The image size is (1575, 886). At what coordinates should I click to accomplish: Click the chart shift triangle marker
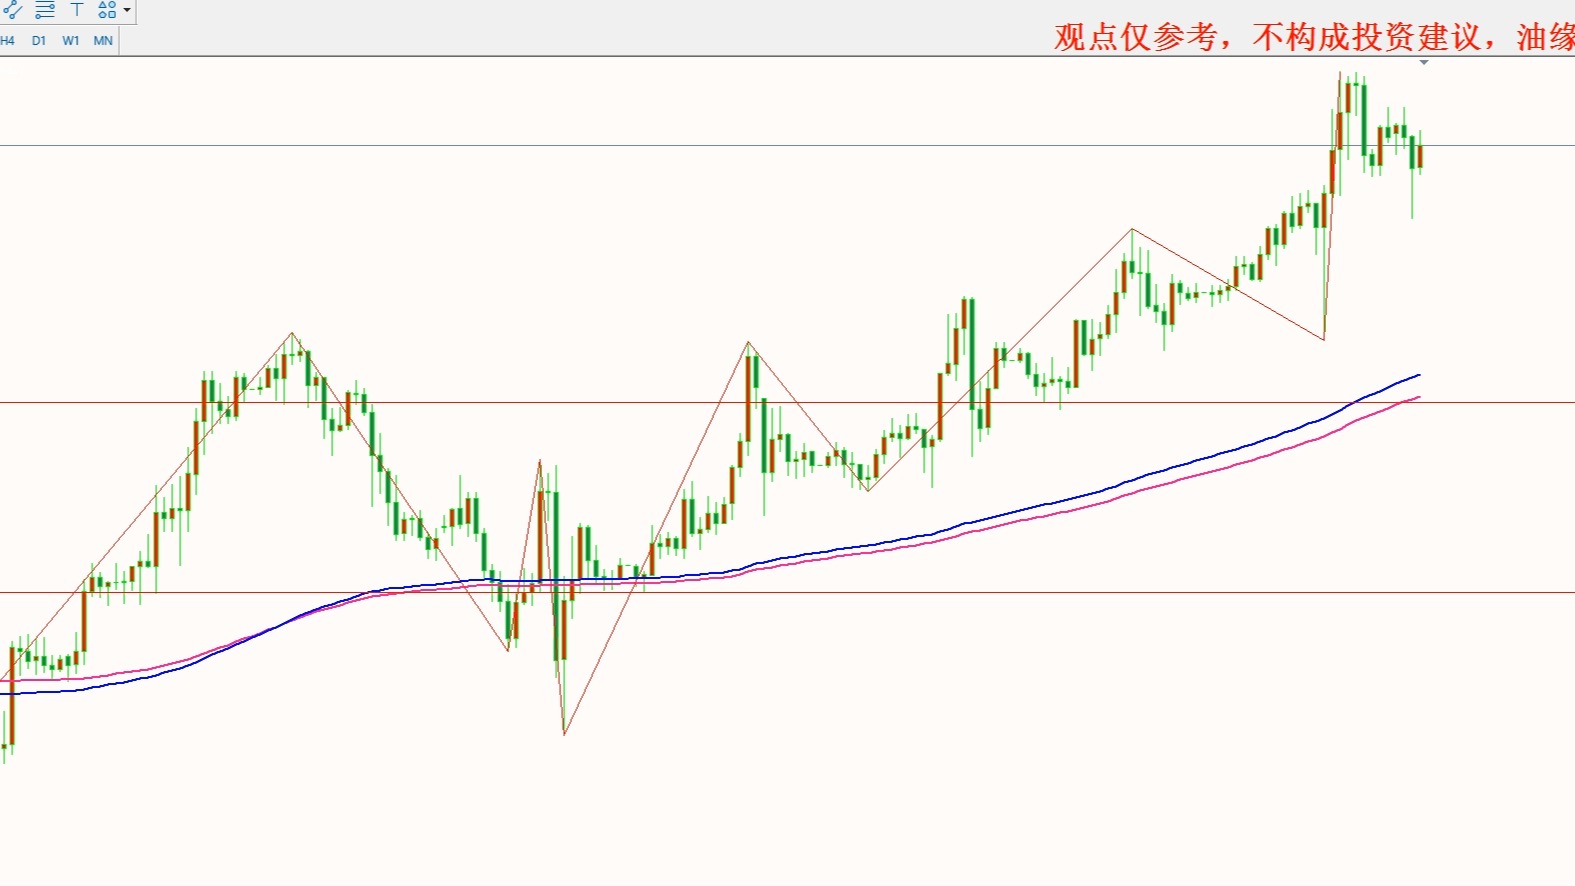pyautogui.click(x=1424, y=63)
